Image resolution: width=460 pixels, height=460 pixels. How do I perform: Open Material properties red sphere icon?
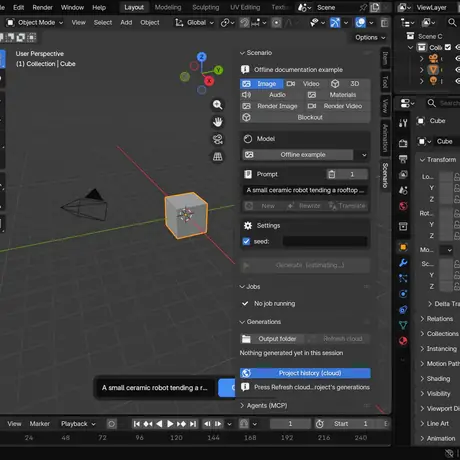pyautogui.click(x=403, y=341)
